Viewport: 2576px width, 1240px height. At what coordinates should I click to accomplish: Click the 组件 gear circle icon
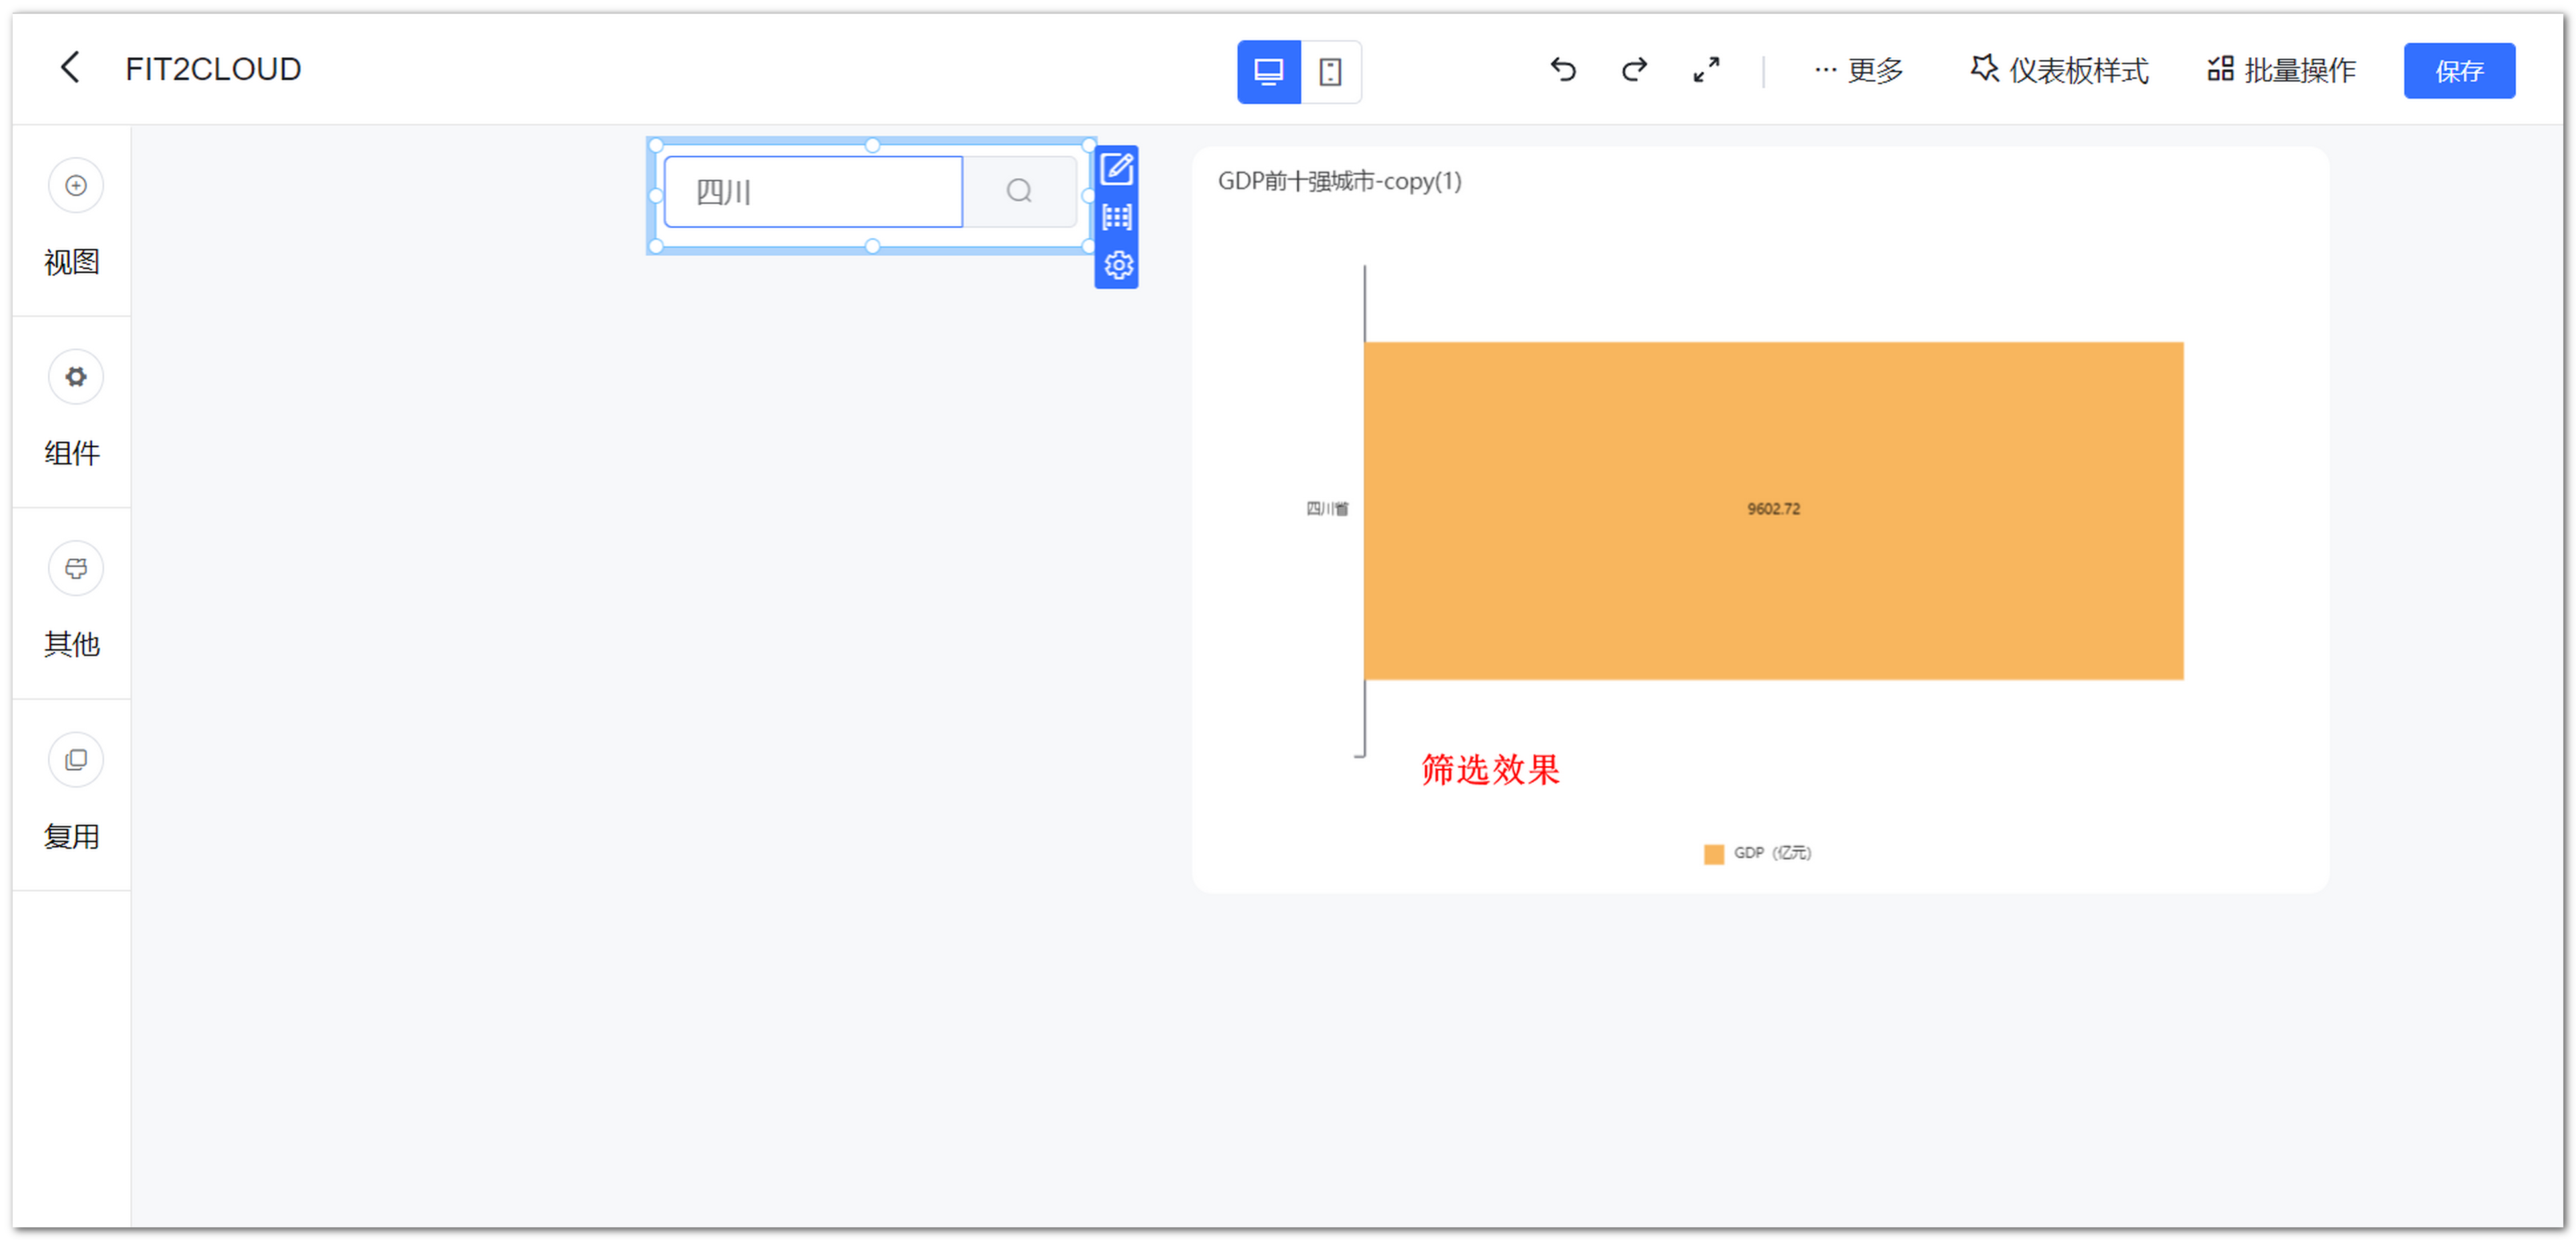point(76,377)
